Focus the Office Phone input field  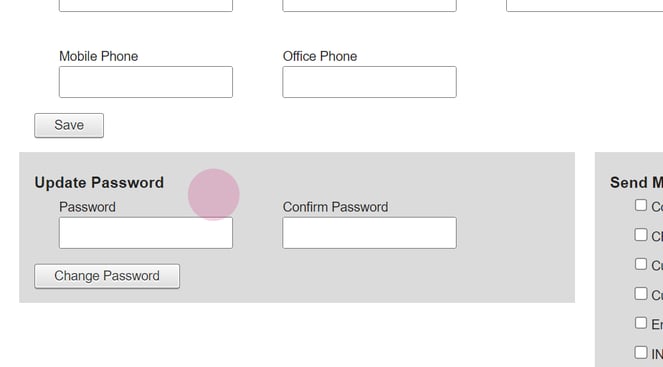[370, 82]
